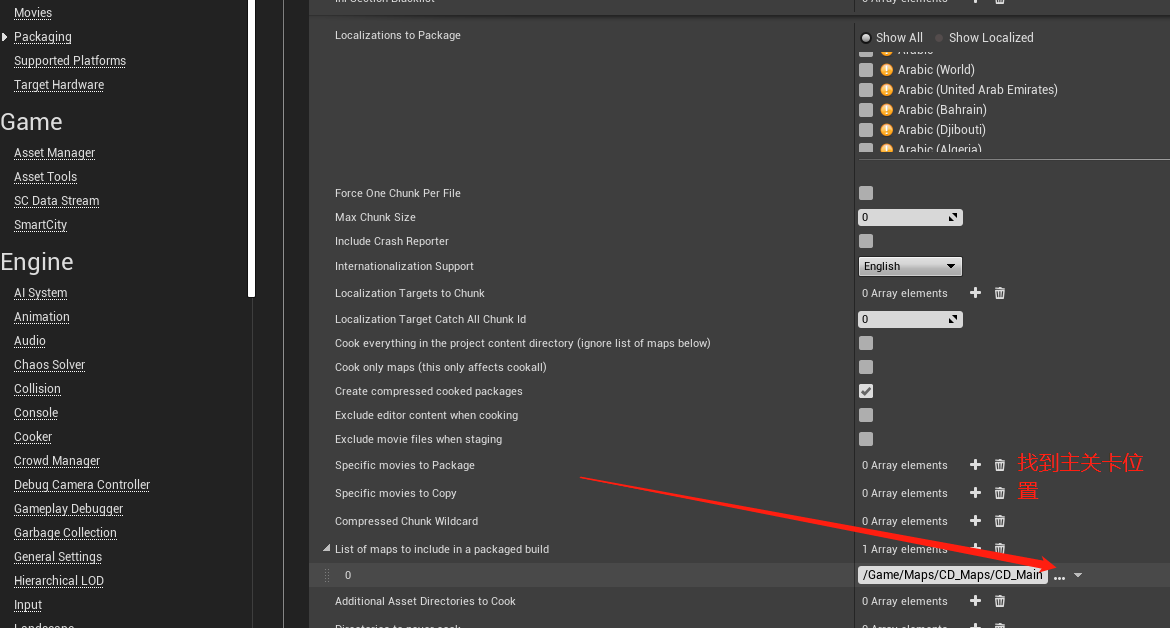This screenshot has width=1170, height=628.
Task: Select Show All radio option
Action: [892, 37]
